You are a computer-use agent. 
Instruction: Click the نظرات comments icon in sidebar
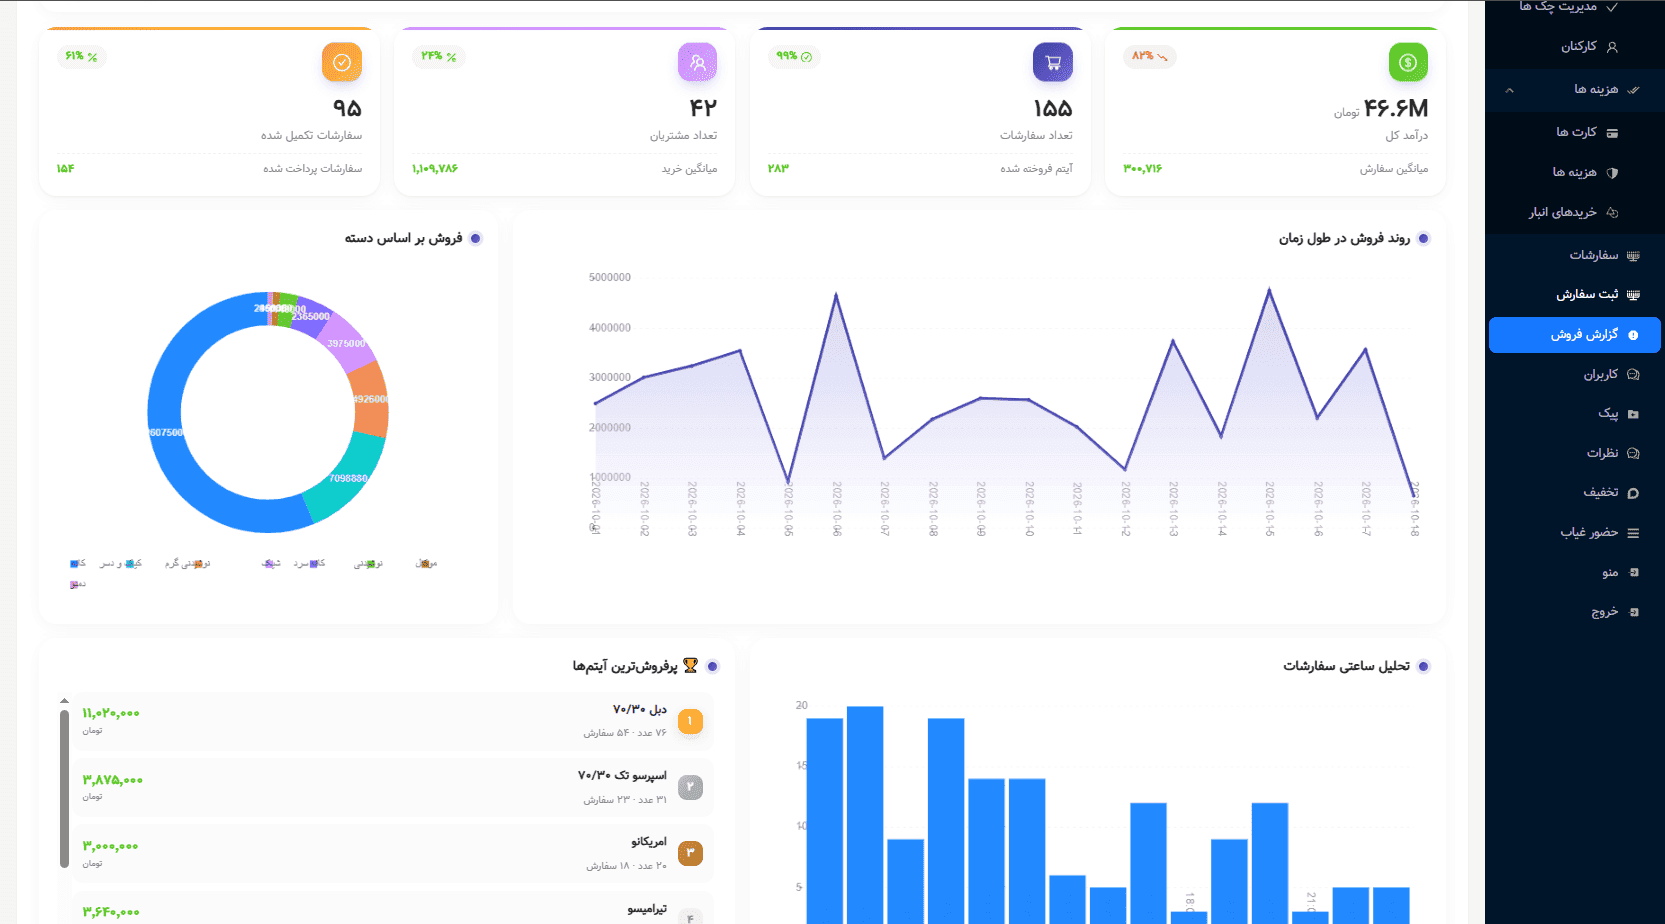pos(1633,453)
